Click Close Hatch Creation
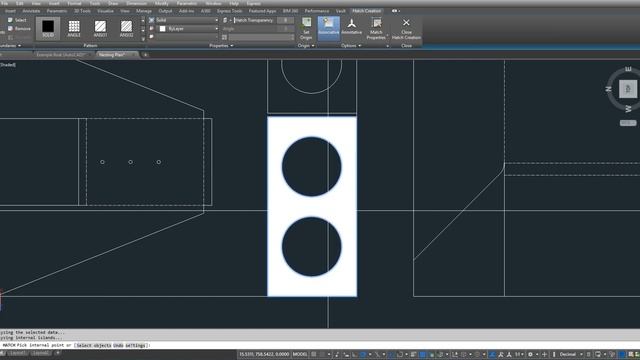 click(406, 28)
